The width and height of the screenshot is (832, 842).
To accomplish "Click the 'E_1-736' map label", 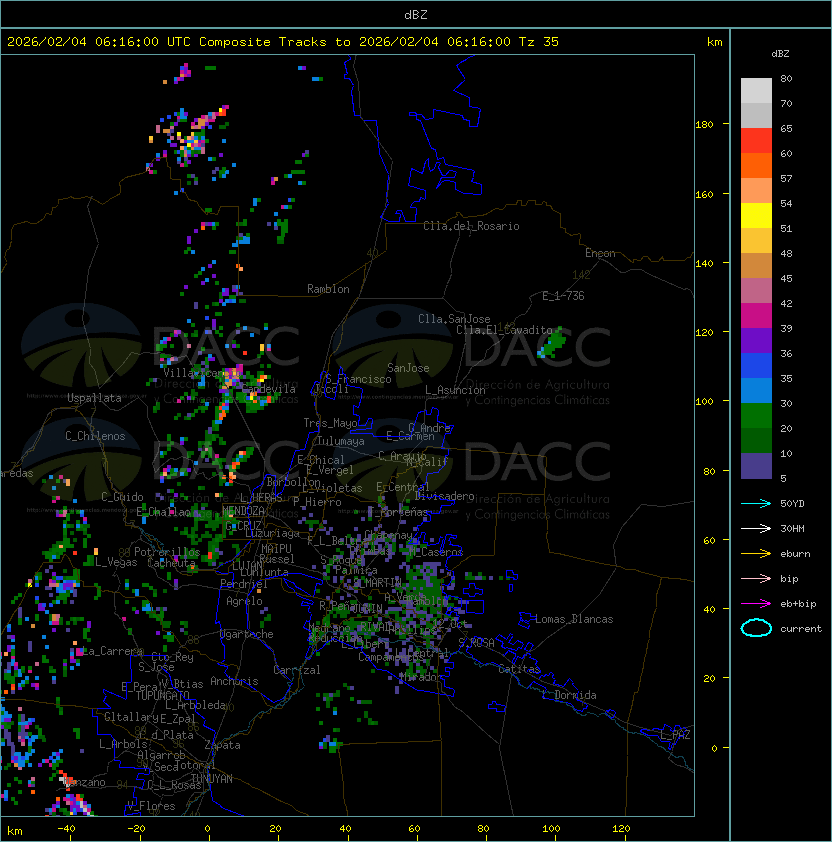I will 563,296.
